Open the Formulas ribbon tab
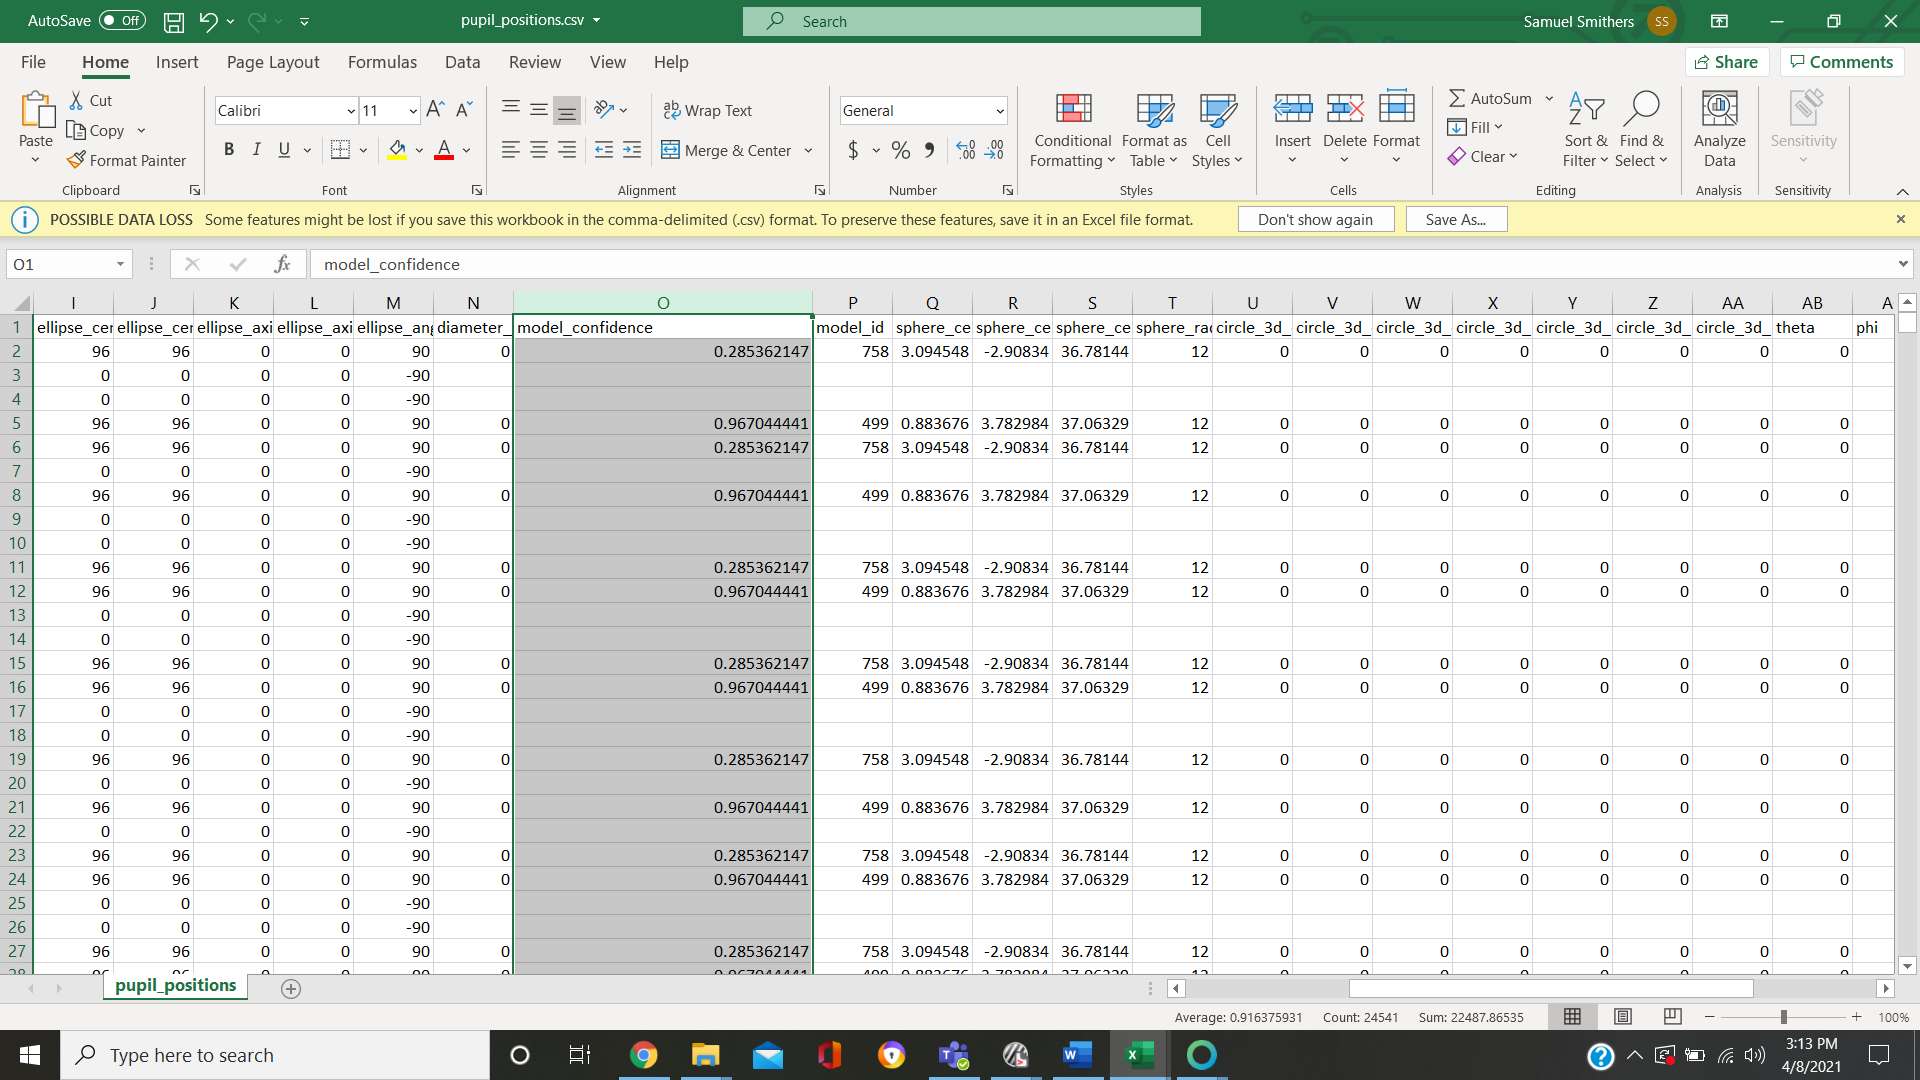The width and height of the screenshot is (1920, 1080). [382, 62]
